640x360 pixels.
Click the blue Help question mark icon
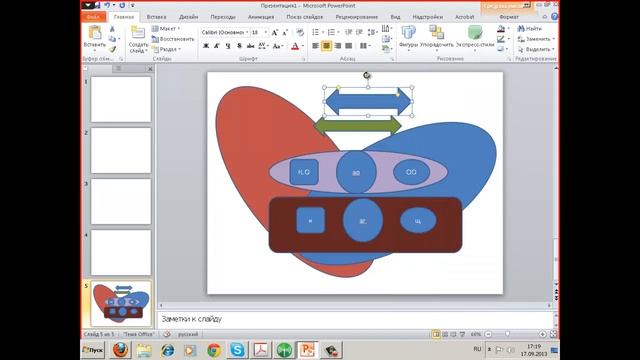coord(554,17)
